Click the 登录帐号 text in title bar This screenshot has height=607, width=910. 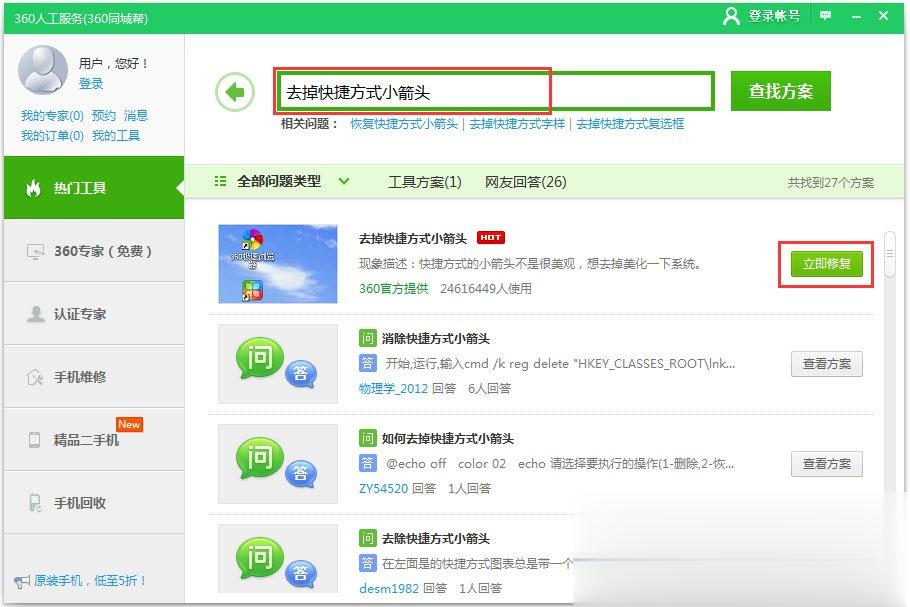pos(774,16)
